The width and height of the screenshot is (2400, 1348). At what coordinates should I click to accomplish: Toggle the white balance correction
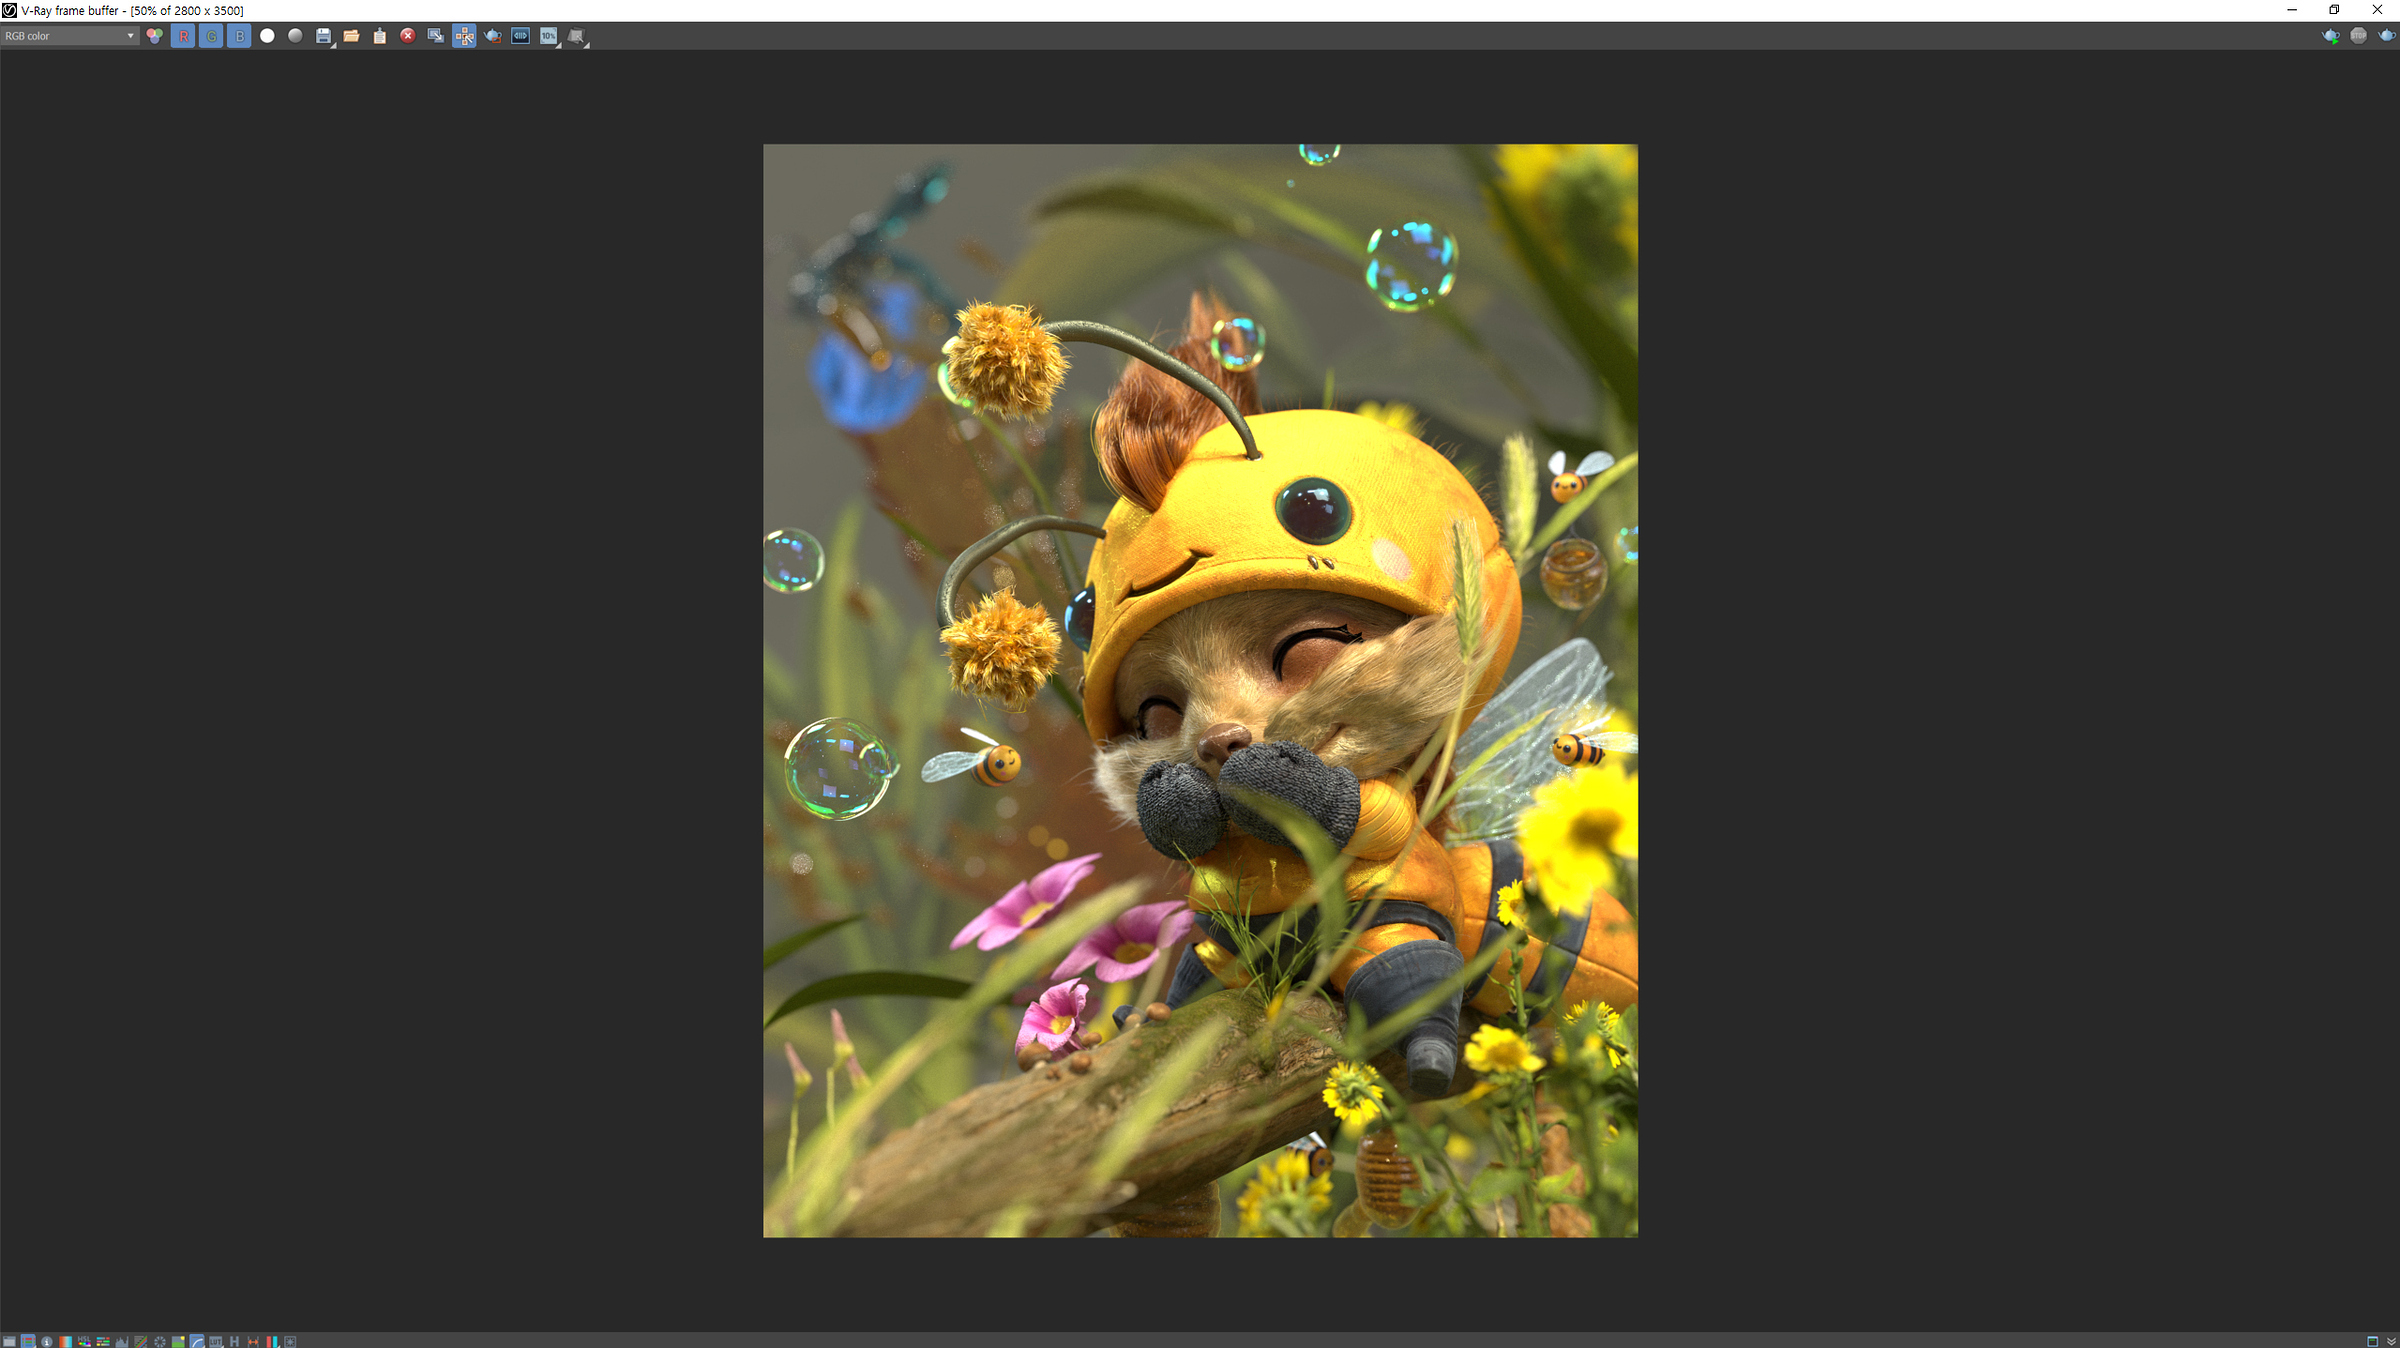tap(65, 1341)
